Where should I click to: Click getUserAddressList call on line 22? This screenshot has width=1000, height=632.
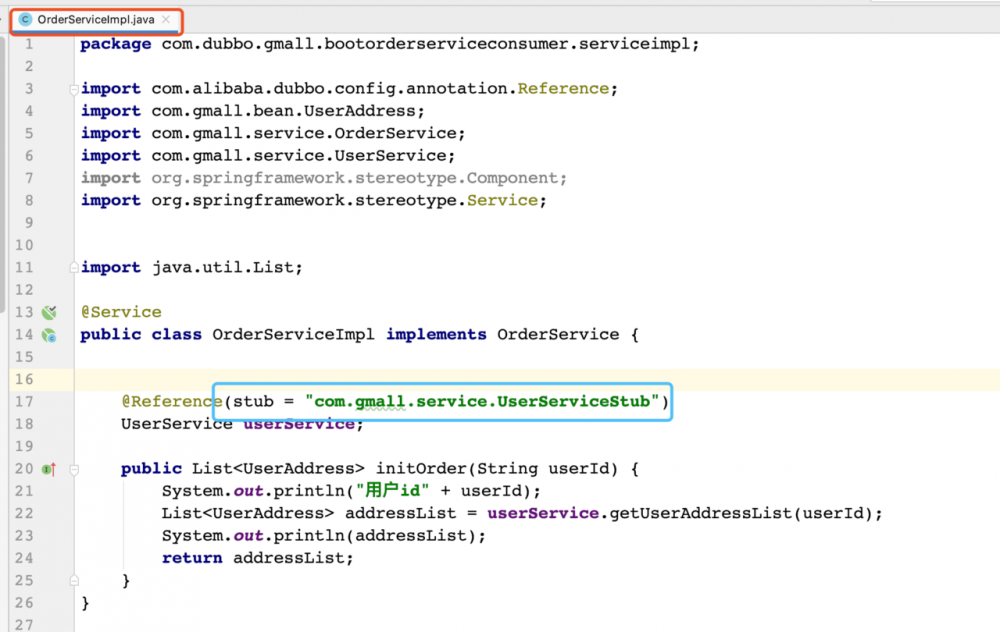click(700, 513)
